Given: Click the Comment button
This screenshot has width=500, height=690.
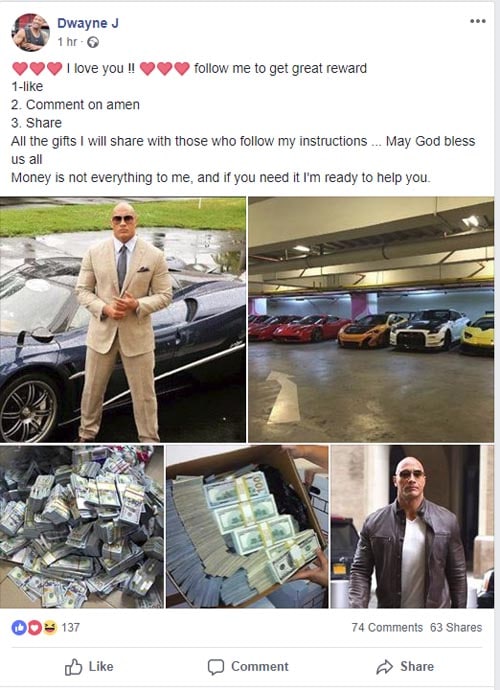Looking at the screenshot, I should [248, 667].
